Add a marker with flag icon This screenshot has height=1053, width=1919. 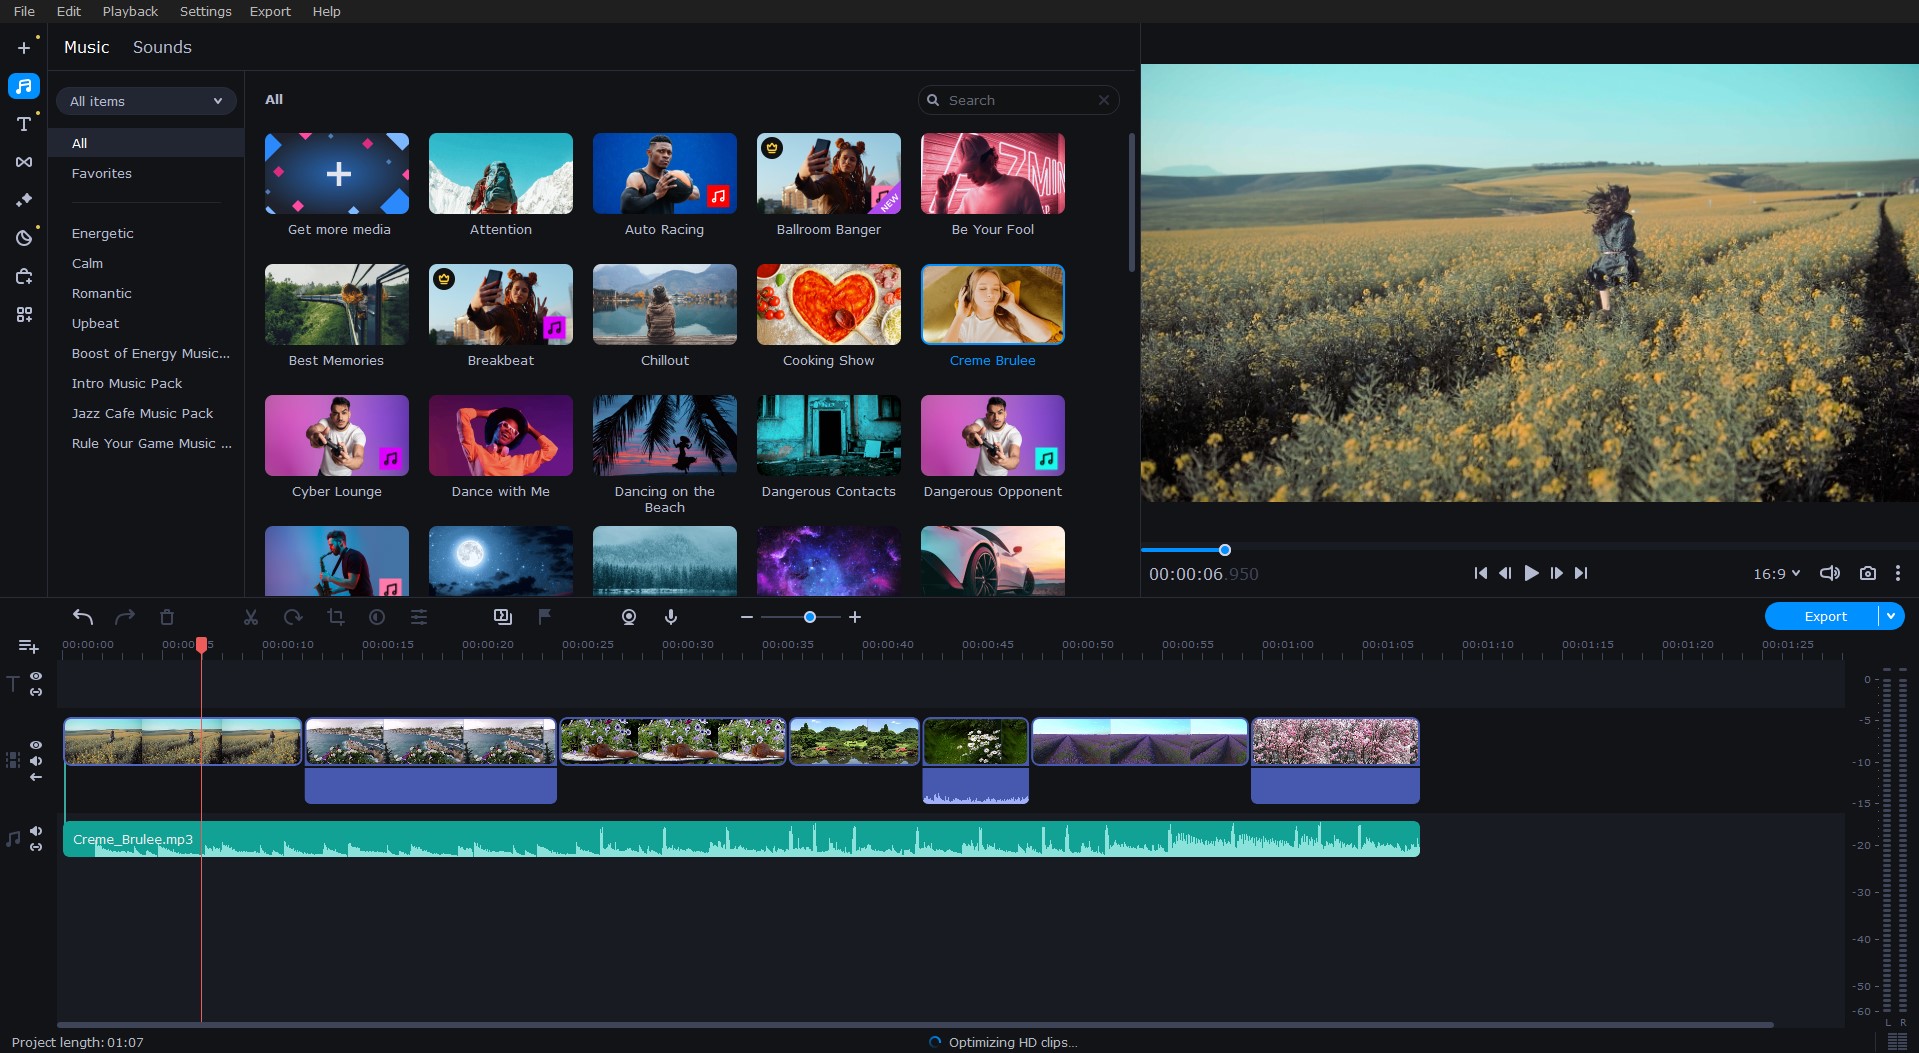[x=545, y=617]
